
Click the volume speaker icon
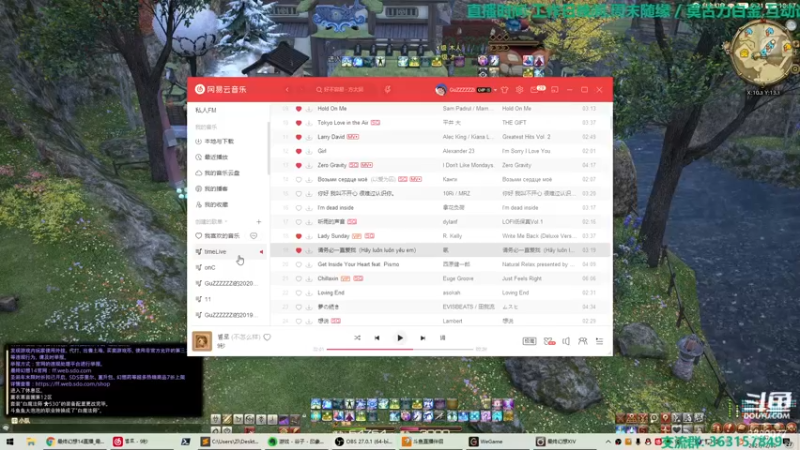coord(566,341)
